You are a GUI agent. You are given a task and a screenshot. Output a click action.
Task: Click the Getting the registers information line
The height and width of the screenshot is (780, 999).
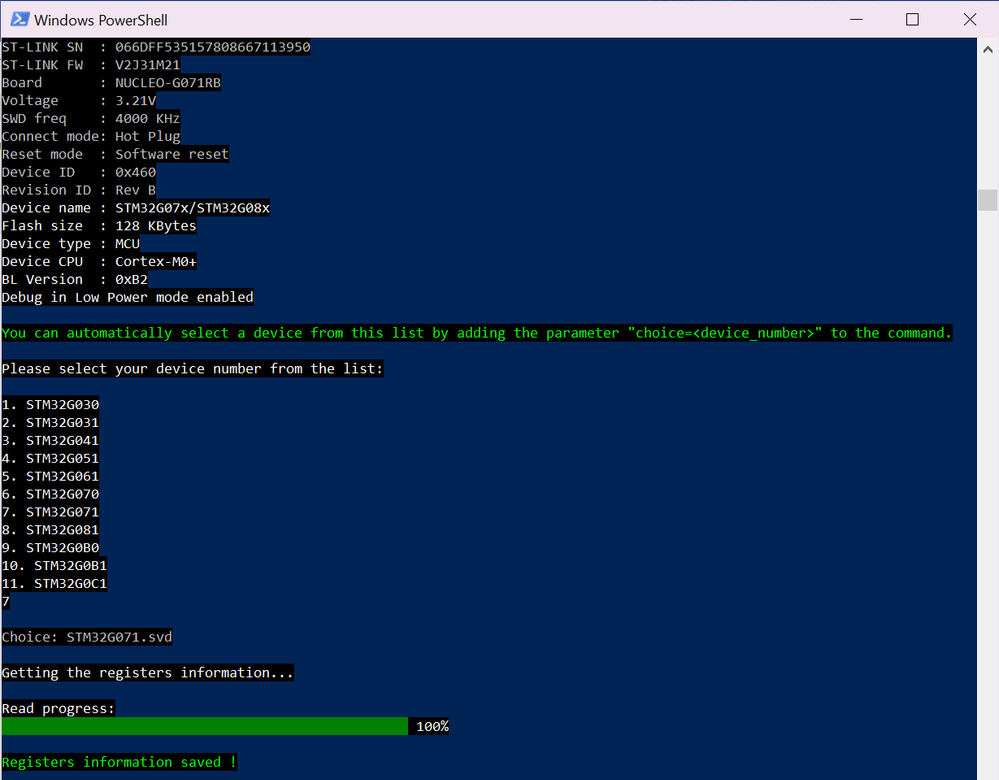click(x=148, y=672)
